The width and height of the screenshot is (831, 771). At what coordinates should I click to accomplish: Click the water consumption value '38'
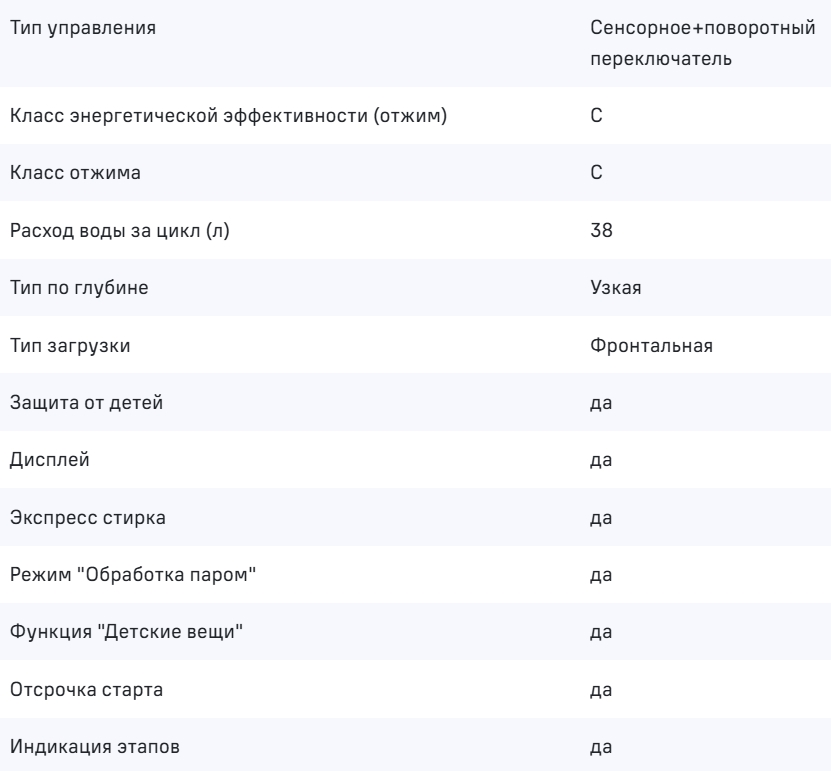(600, 230)
